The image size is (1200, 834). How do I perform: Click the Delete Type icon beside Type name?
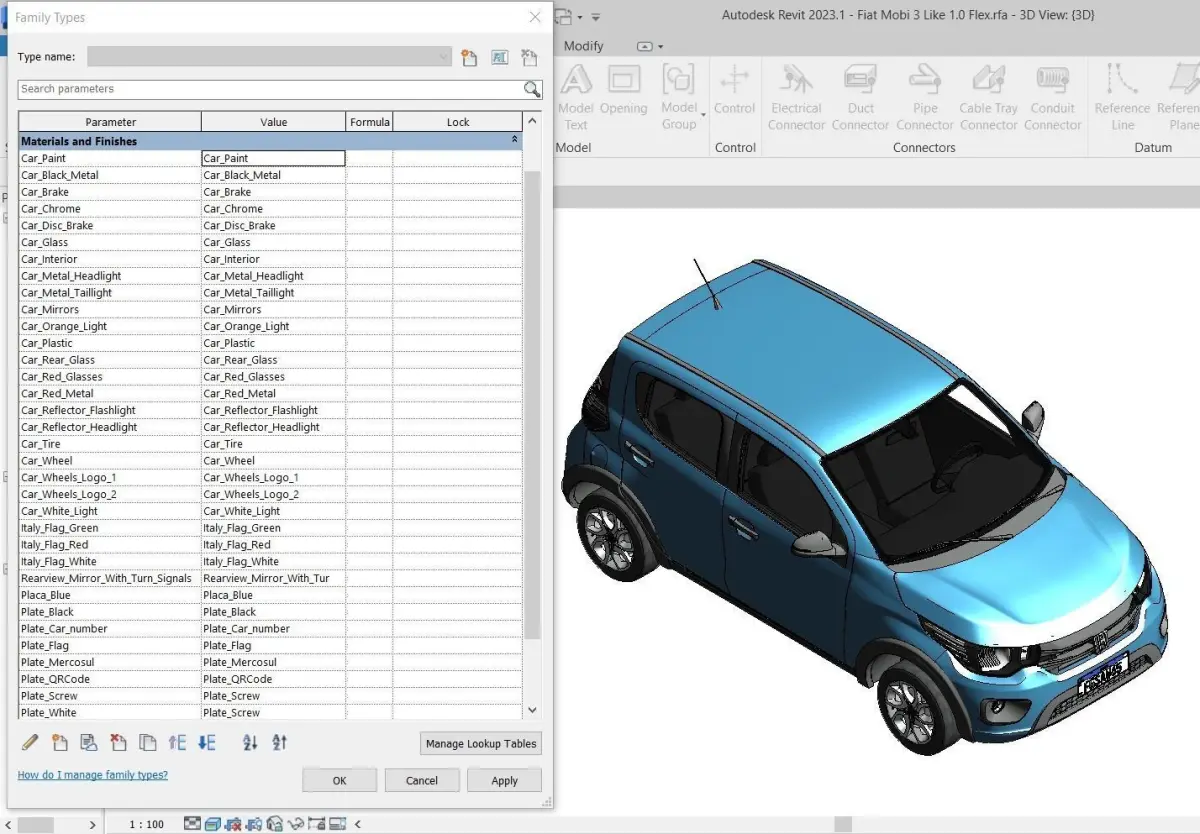pyautogui.click(x=529, y=58)
